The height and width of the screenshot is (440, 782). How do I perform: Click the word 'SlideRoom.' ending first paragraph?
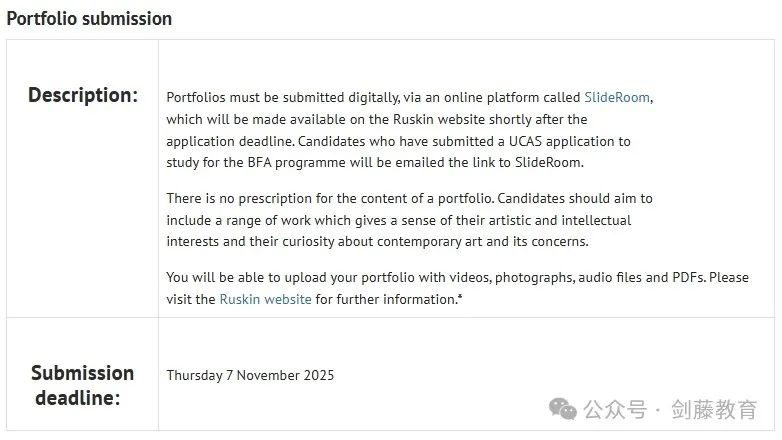549,163
